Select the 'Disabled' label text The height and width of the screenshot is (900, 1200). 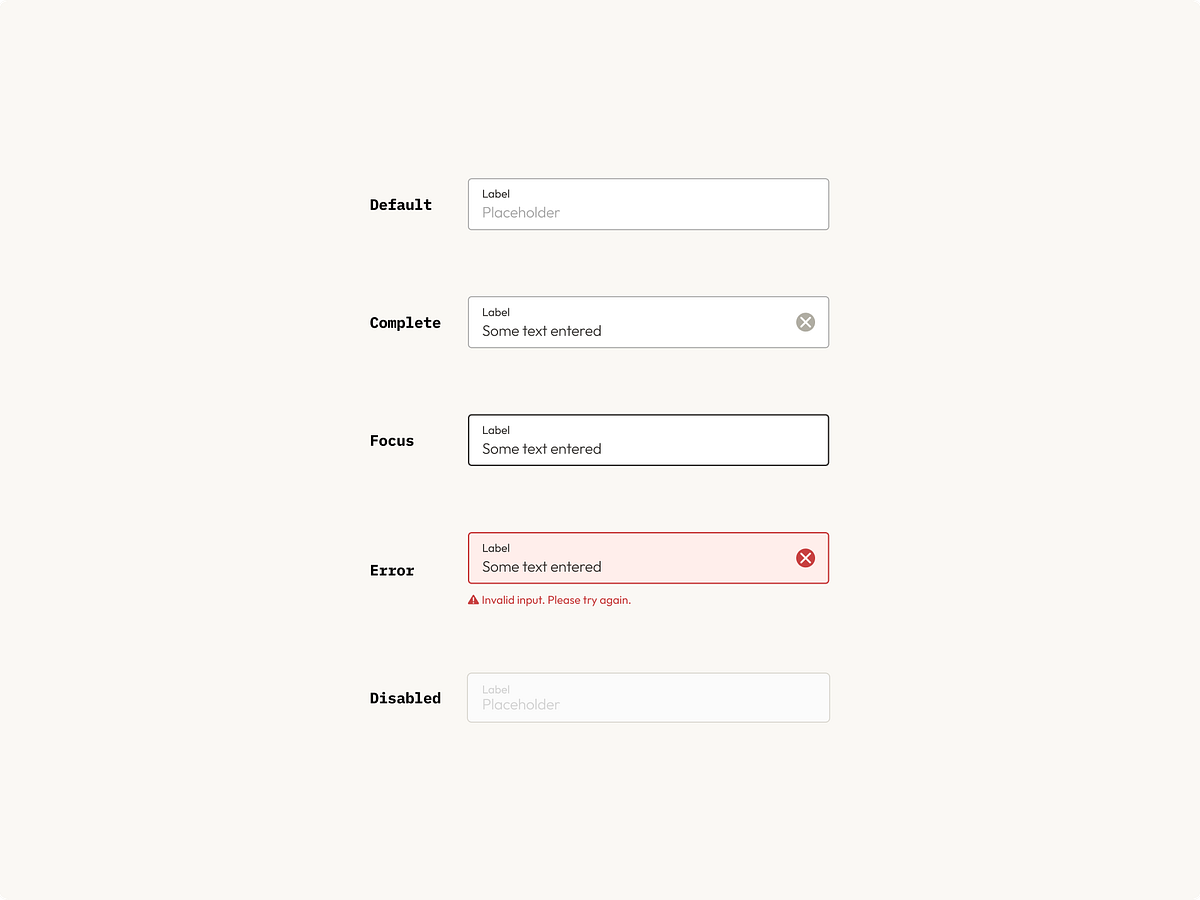coord(405,698)
